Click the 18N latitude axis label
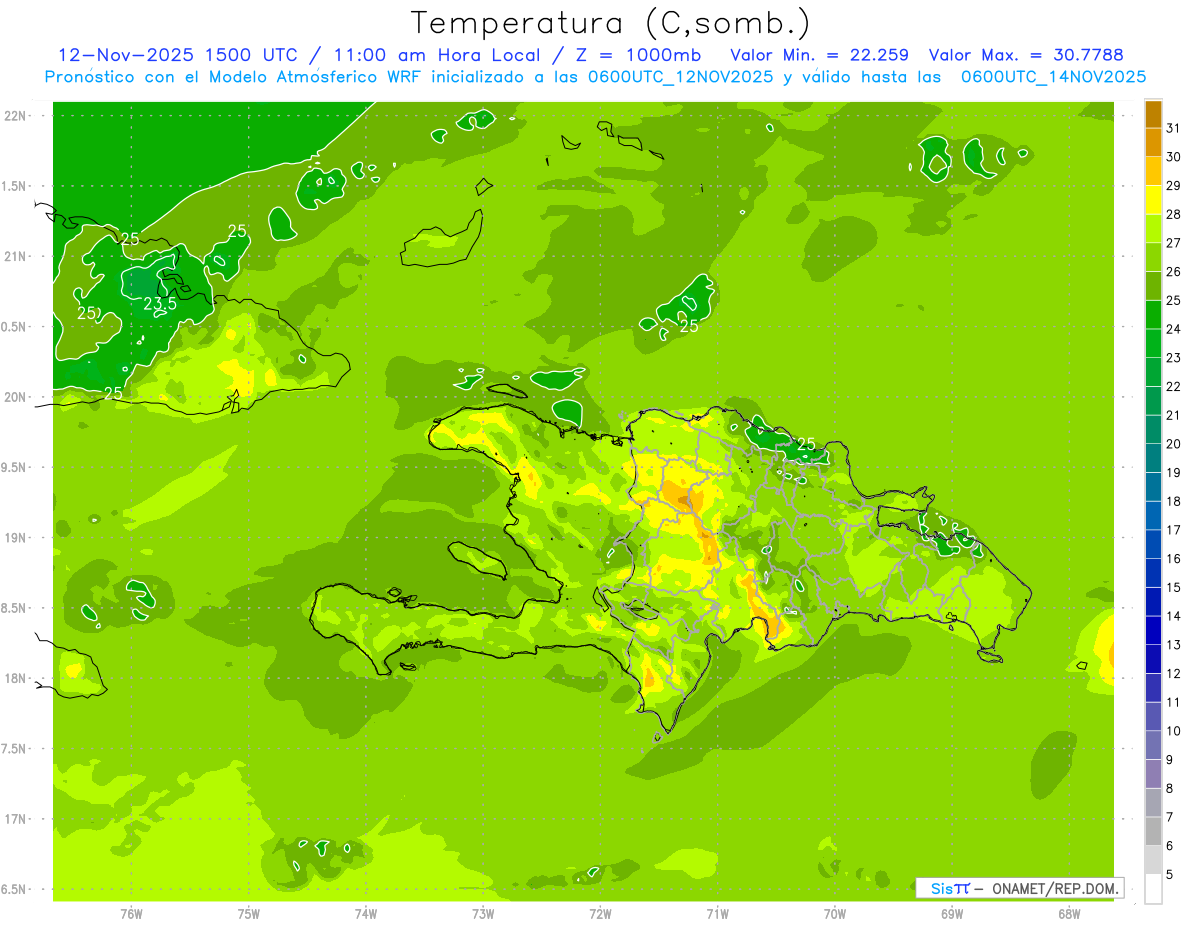The width and height of the screenshot is (1200, 927). coord(15,678)
